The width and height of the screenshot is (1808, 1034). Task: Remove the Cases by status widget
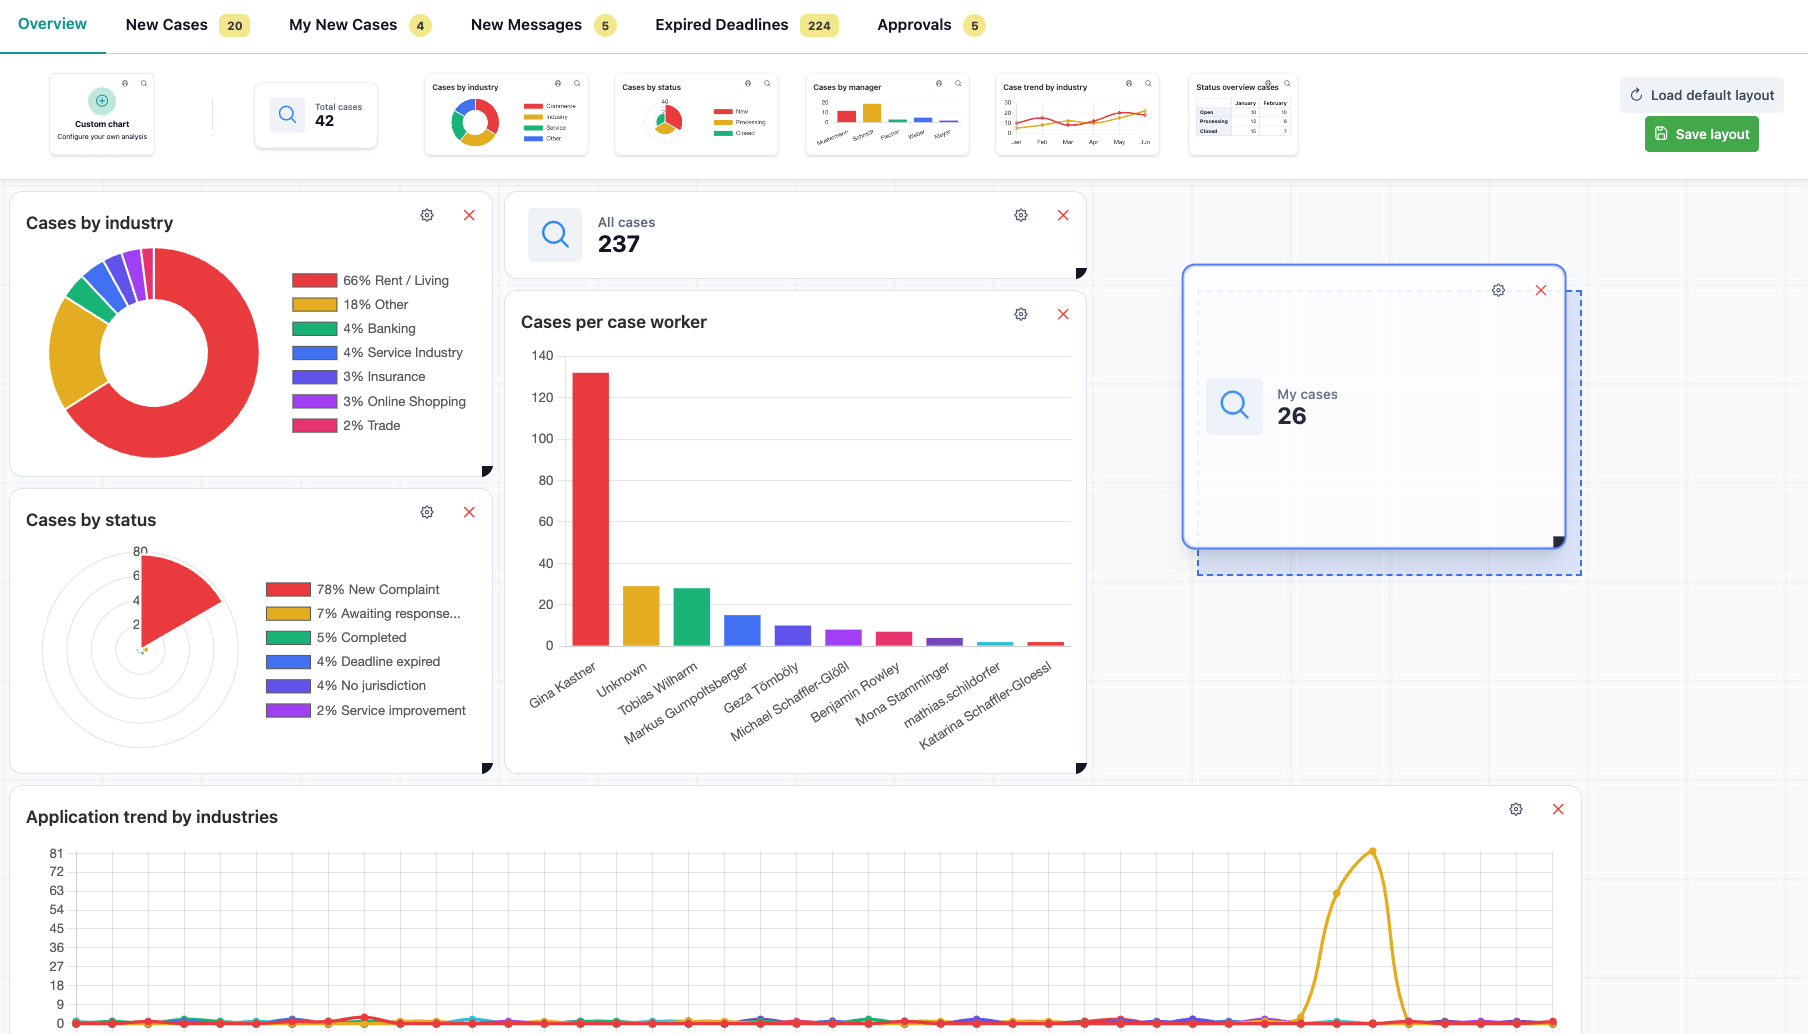pos(469,512)
